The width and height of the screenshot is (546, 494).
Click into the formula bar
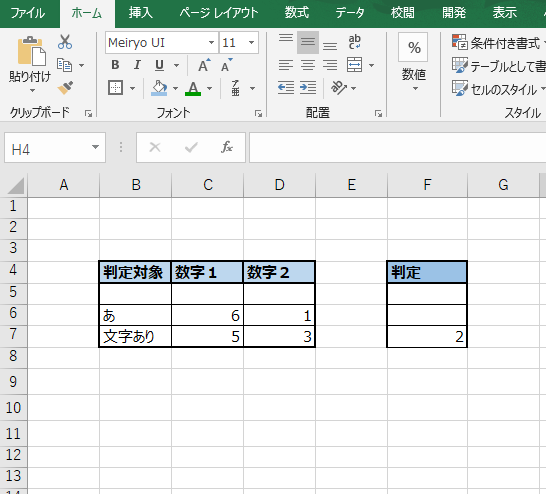tap(397, 147)
